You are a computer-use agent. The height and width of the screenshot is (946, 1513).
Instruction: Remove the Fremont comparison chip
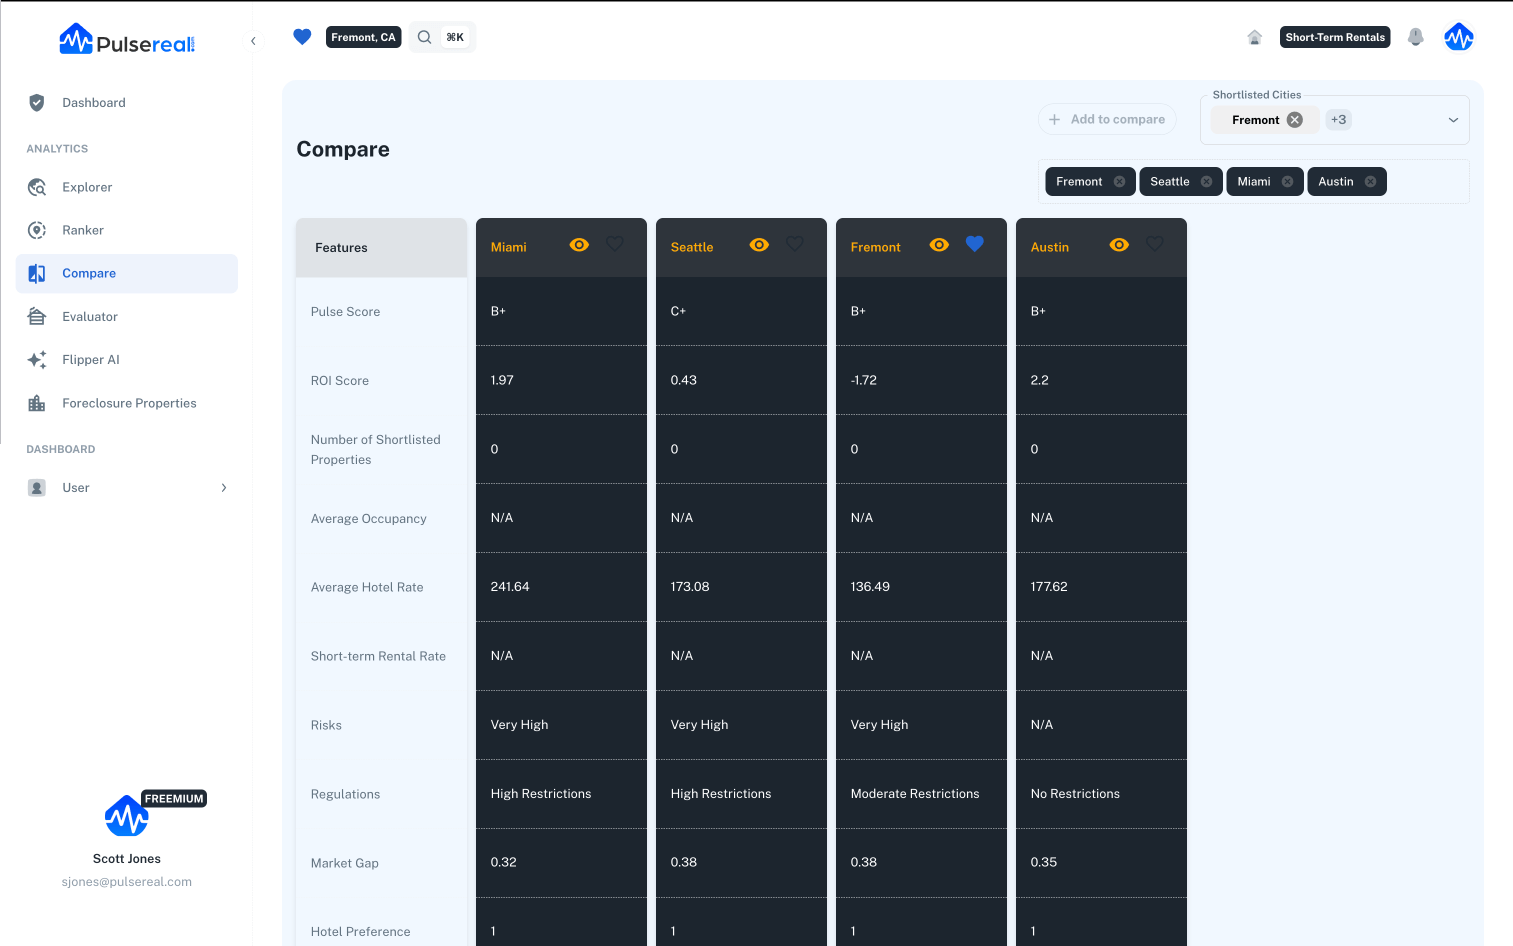(1119, 182)
